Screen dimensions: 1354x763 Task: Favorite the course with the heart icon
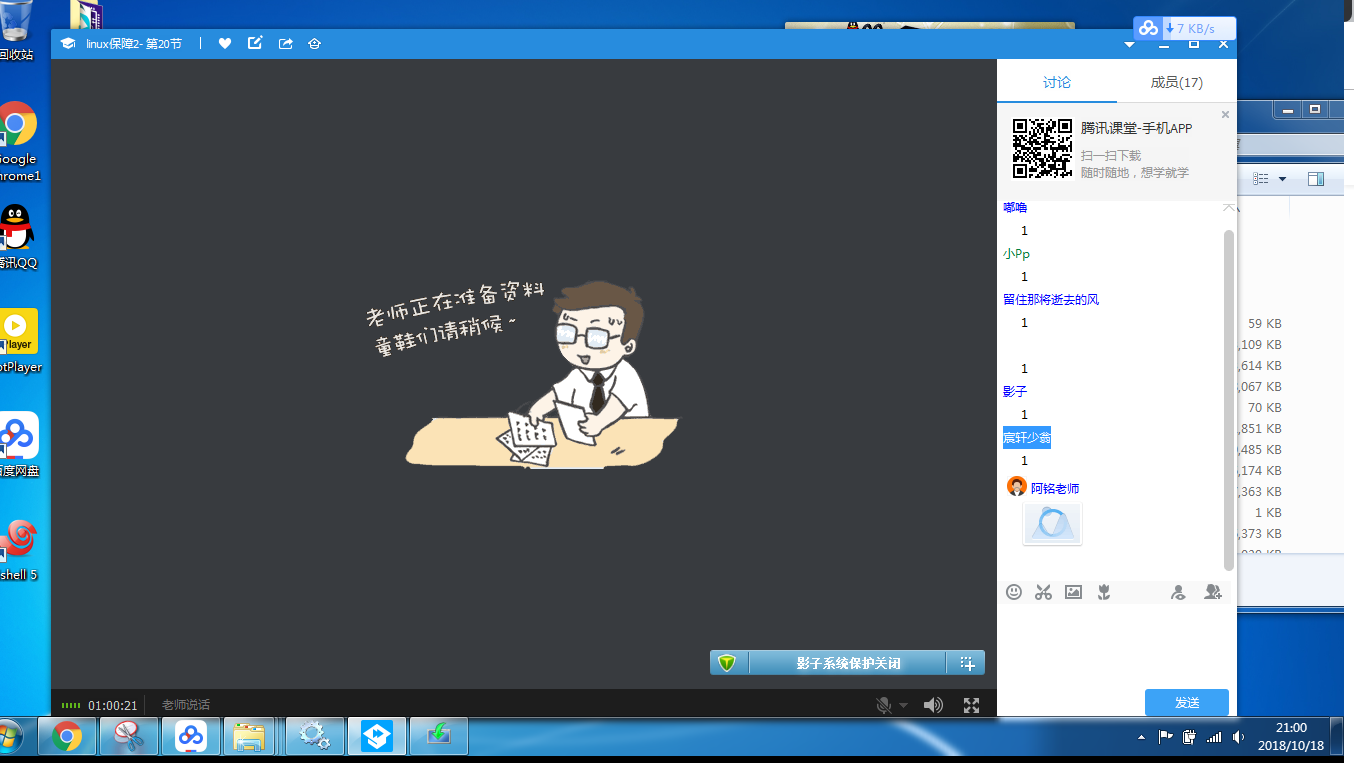[x=225, y=43]
